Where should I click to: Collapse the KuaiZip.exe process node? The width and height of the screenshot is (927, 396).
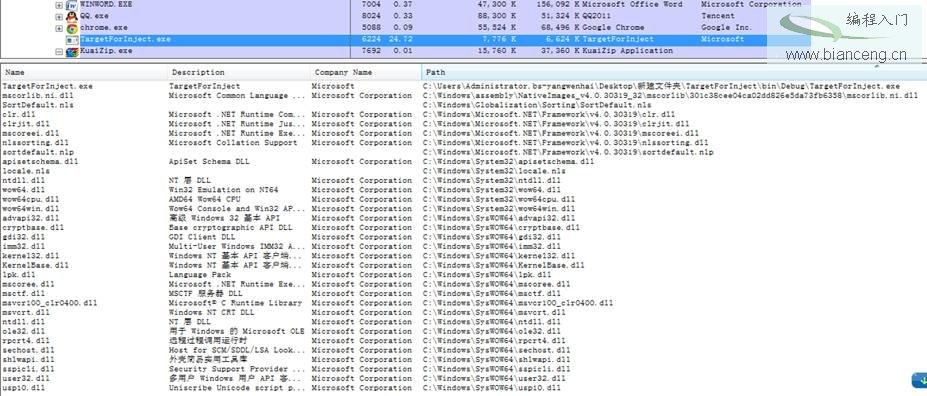coord(59,51)
